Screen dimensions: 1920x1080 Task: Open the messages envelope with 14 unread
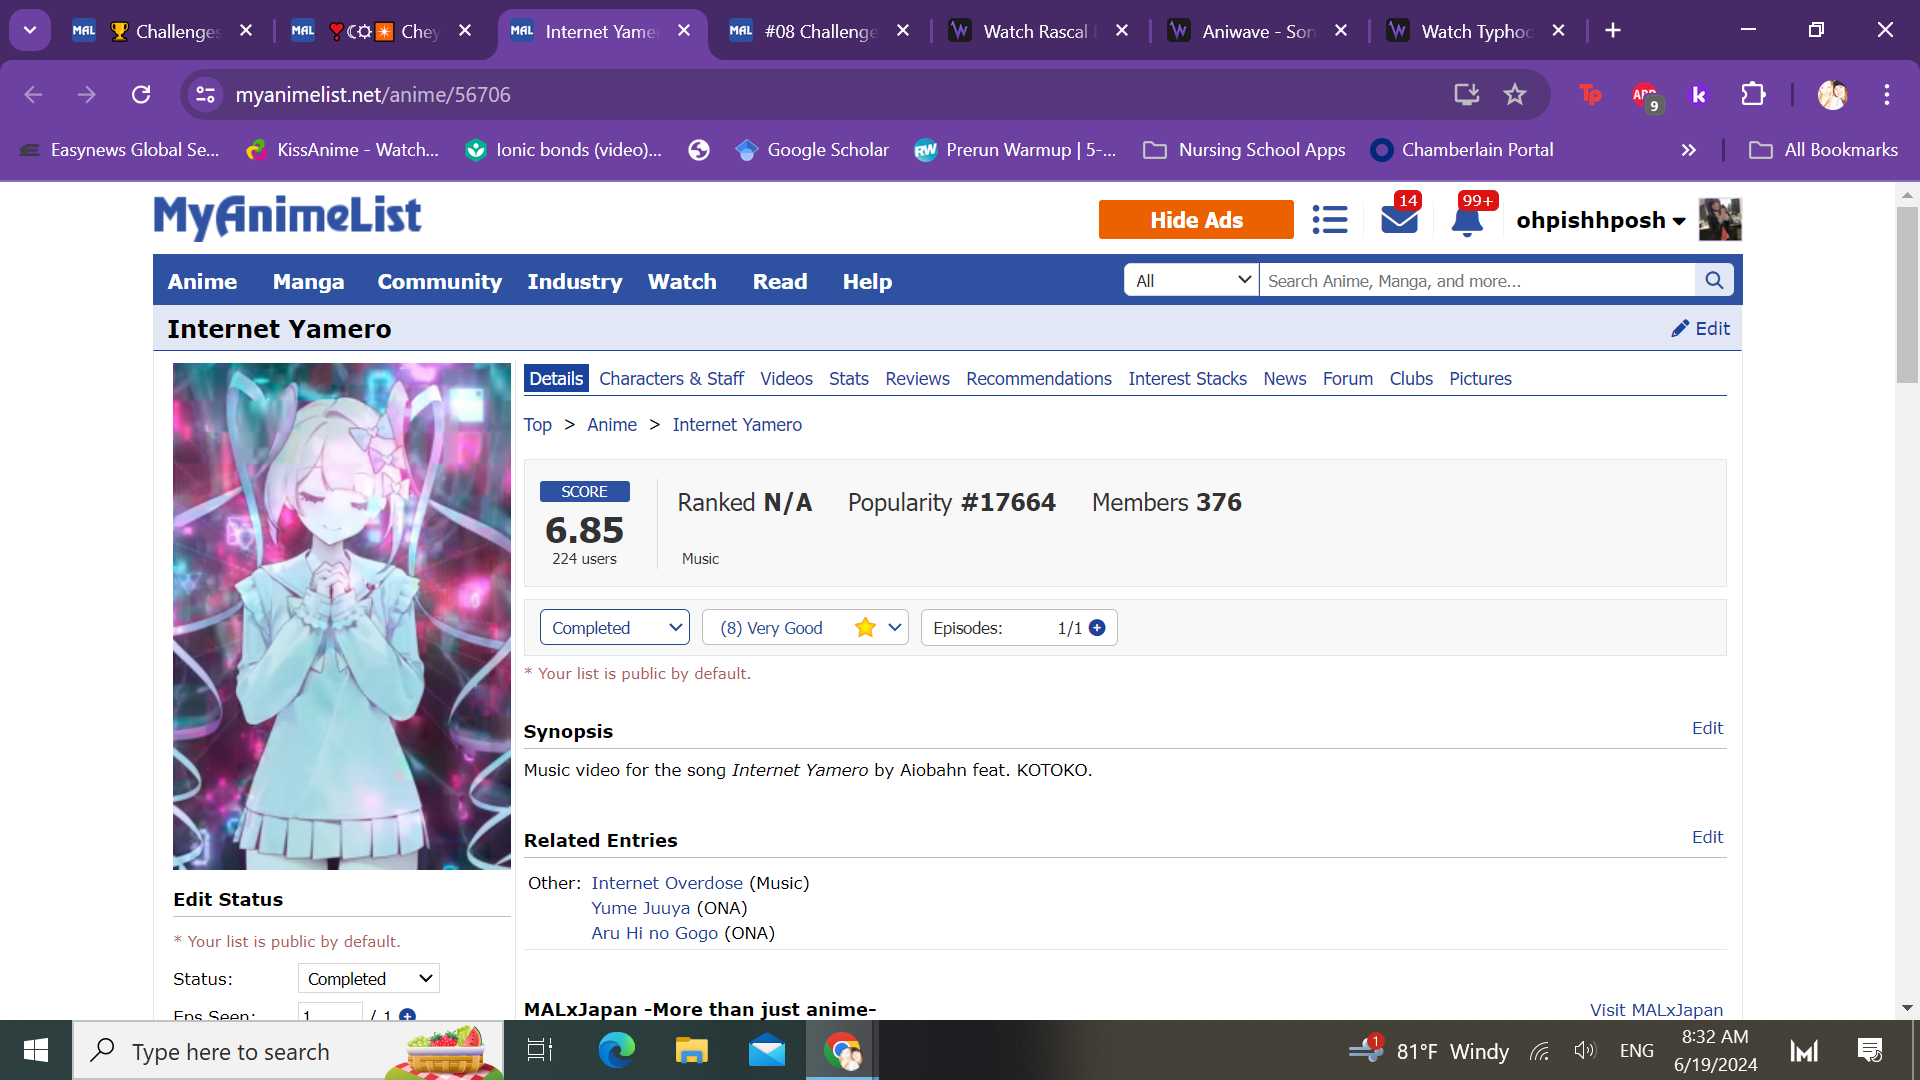click(x=1400, y=218)
